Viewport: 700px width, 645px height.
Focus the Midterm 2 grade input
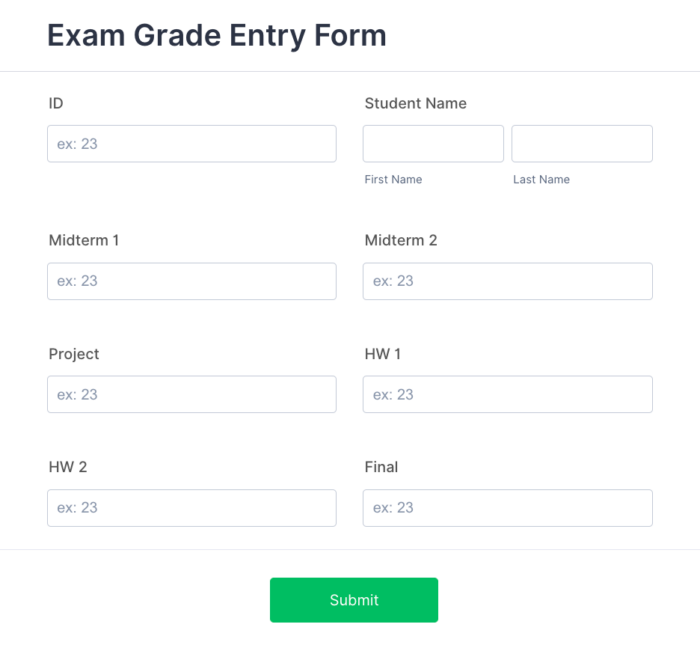(x=507, y=281)
